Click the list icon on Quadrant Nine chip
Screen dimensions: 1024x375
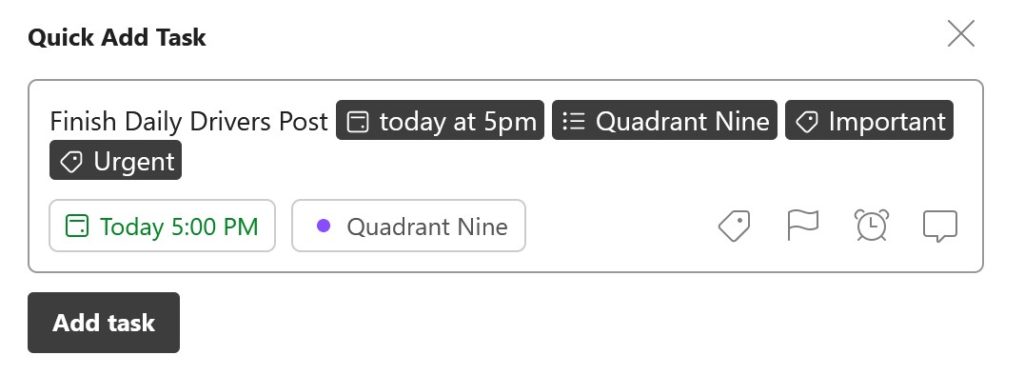(573, 122)
